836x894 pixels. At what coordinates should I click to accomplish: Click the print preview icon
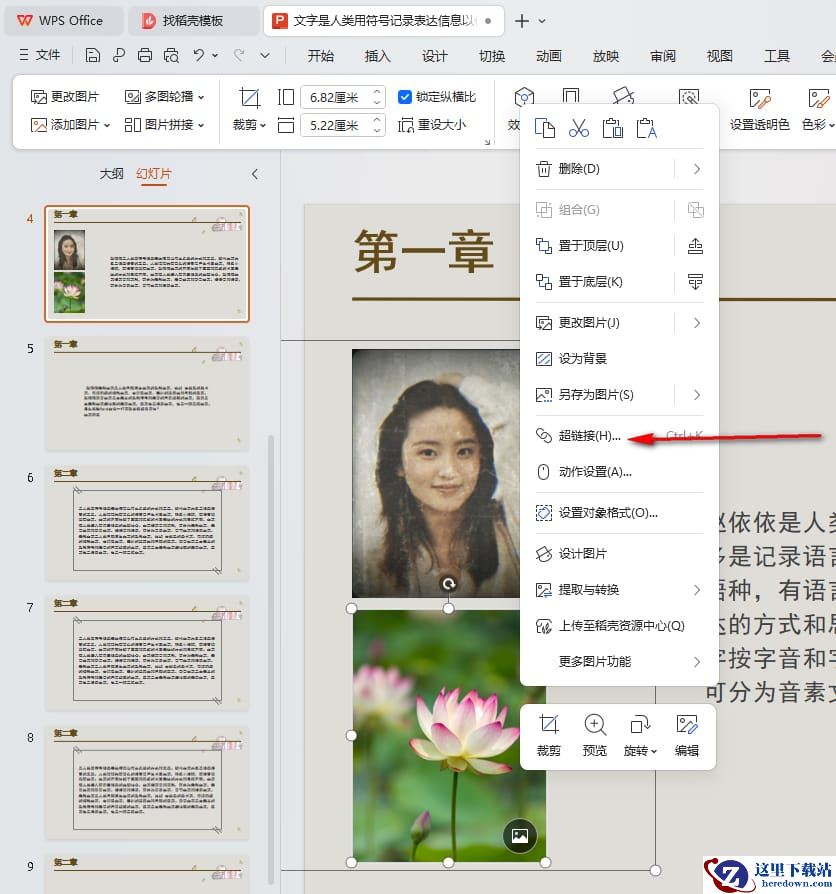(171, 55)
